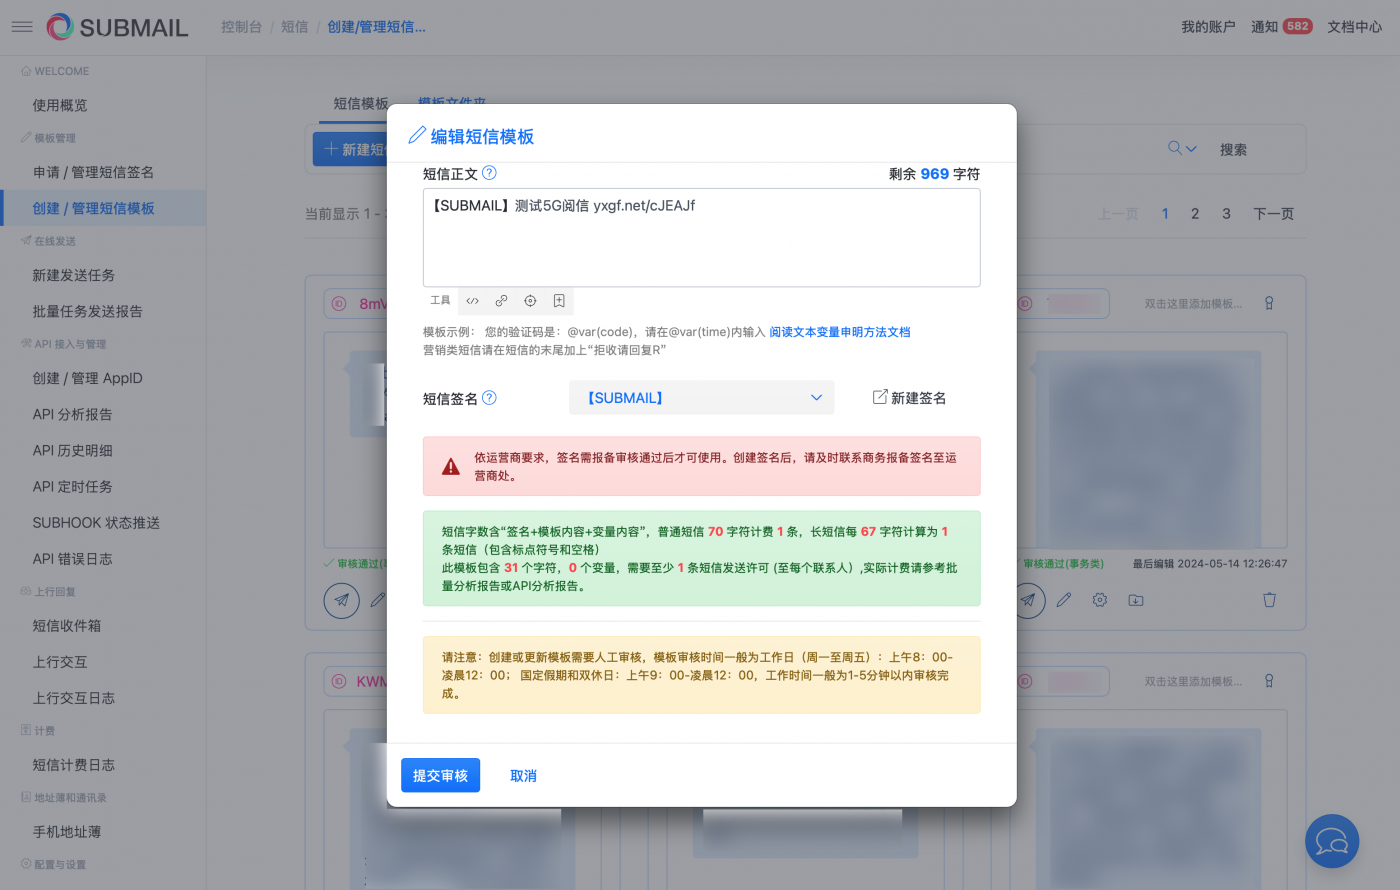Click the 审核通过(事务类) status text

(1063, 564)
